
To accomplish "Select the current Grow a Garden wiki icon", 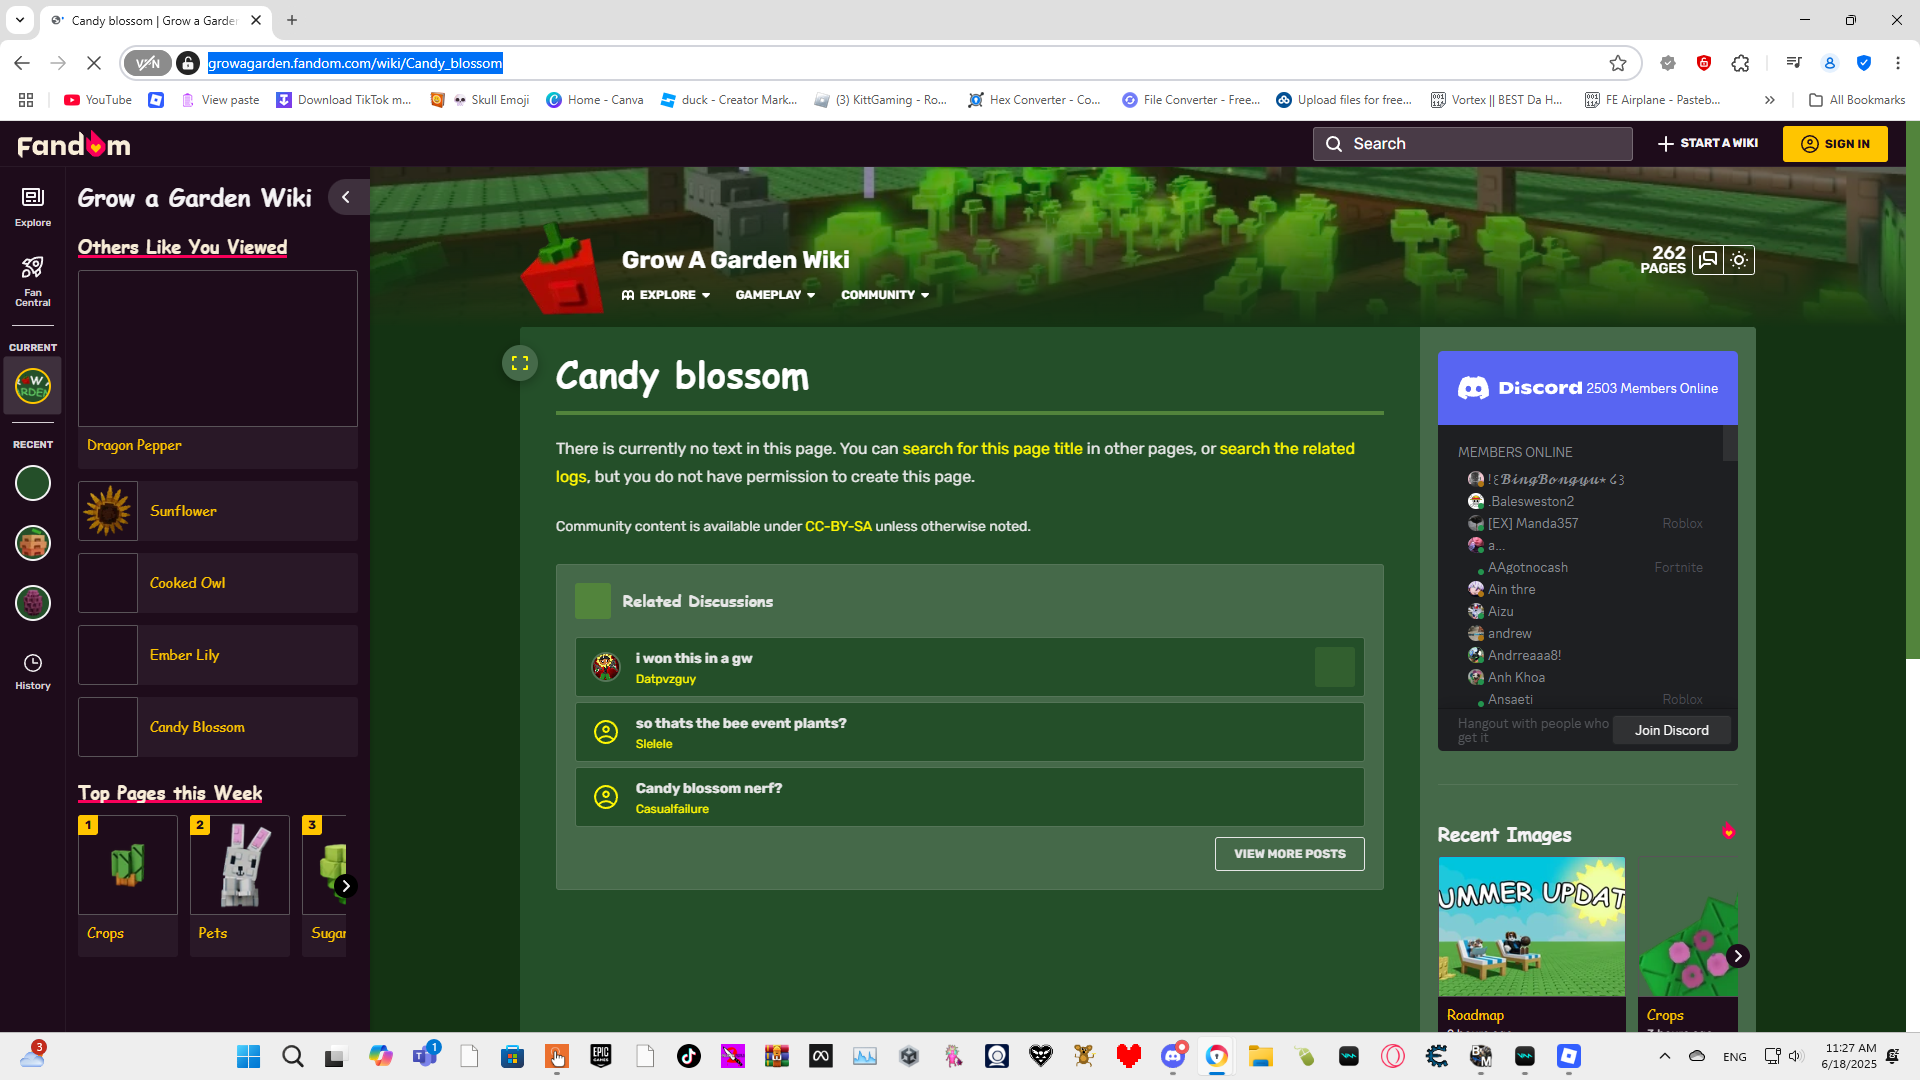I will pos(33,386).
